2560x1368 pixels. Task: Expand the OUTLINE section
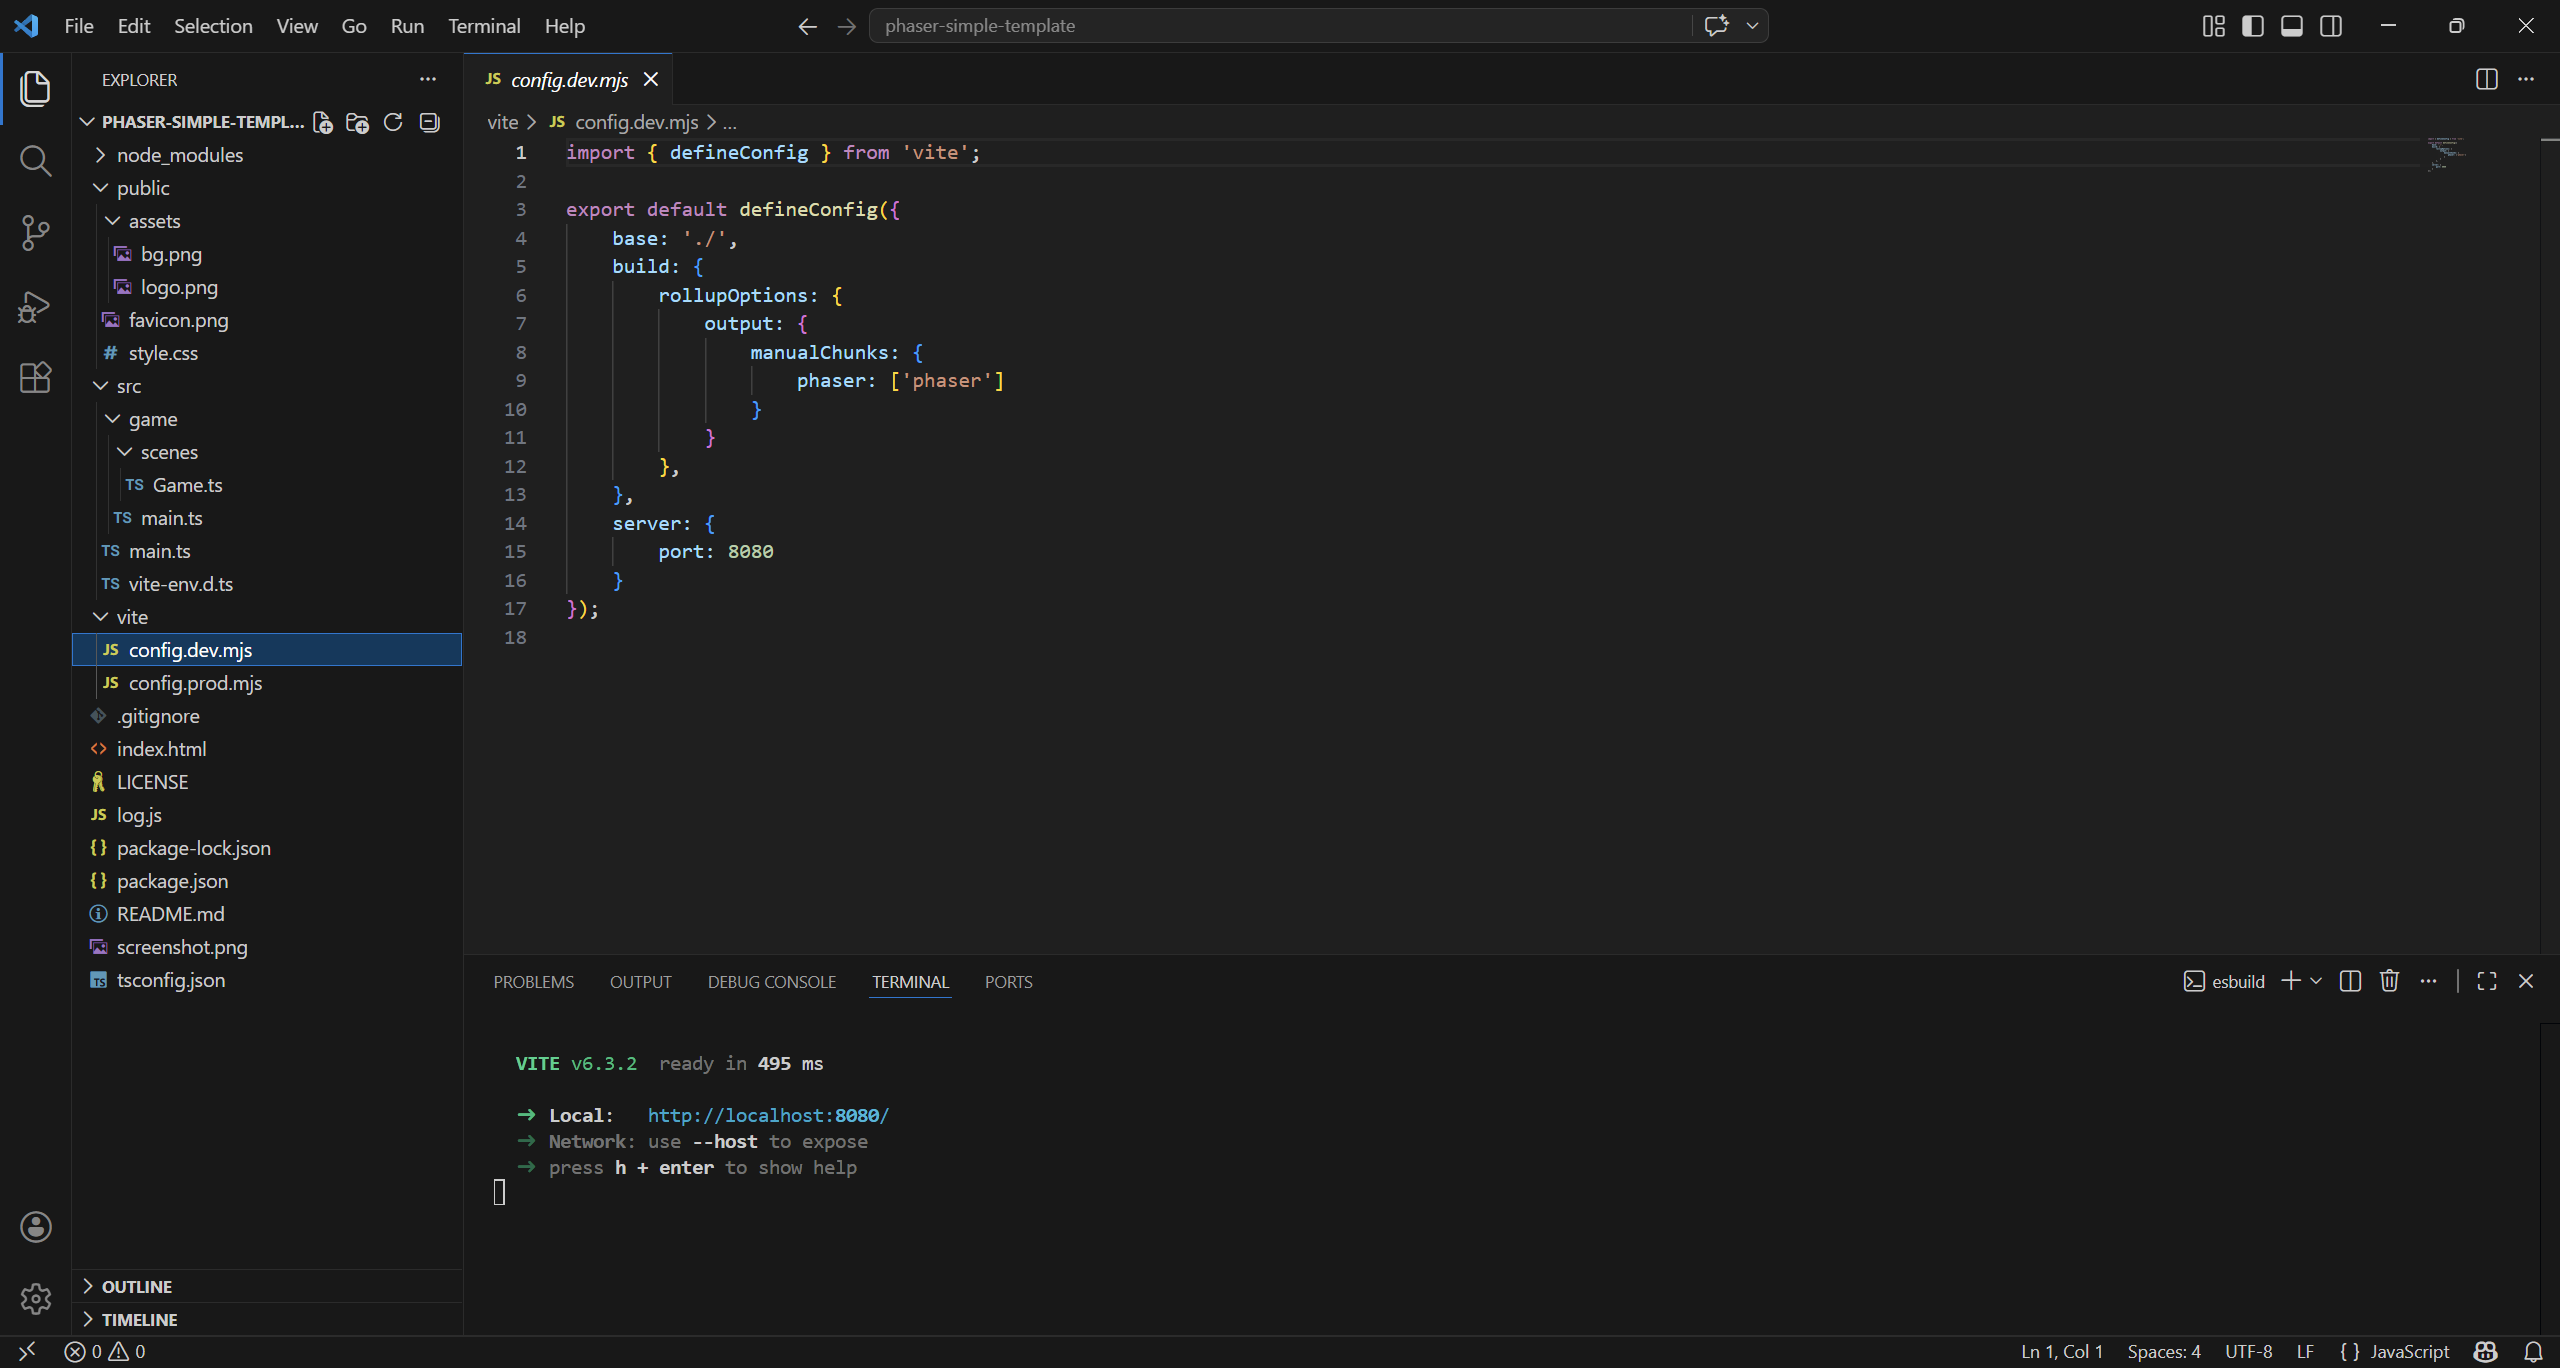(x=137, y=1286)
